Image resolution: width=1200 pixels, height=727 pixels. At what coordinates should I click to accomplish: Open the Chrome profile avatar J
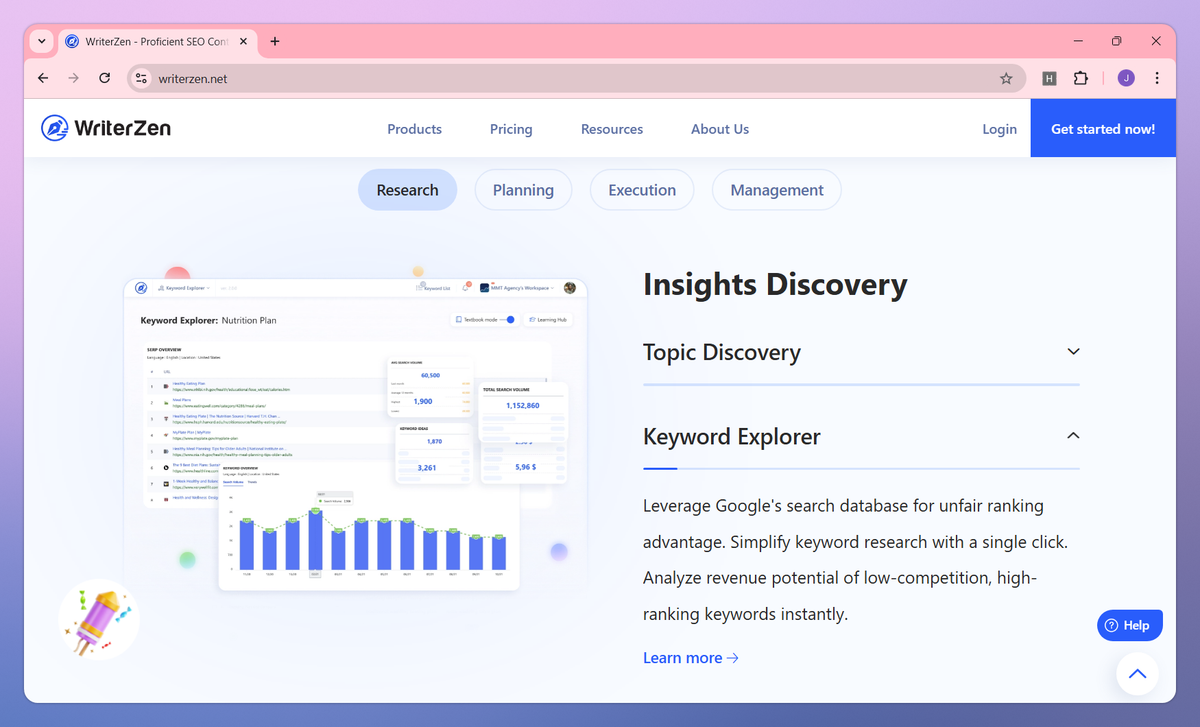(1126, 78)
